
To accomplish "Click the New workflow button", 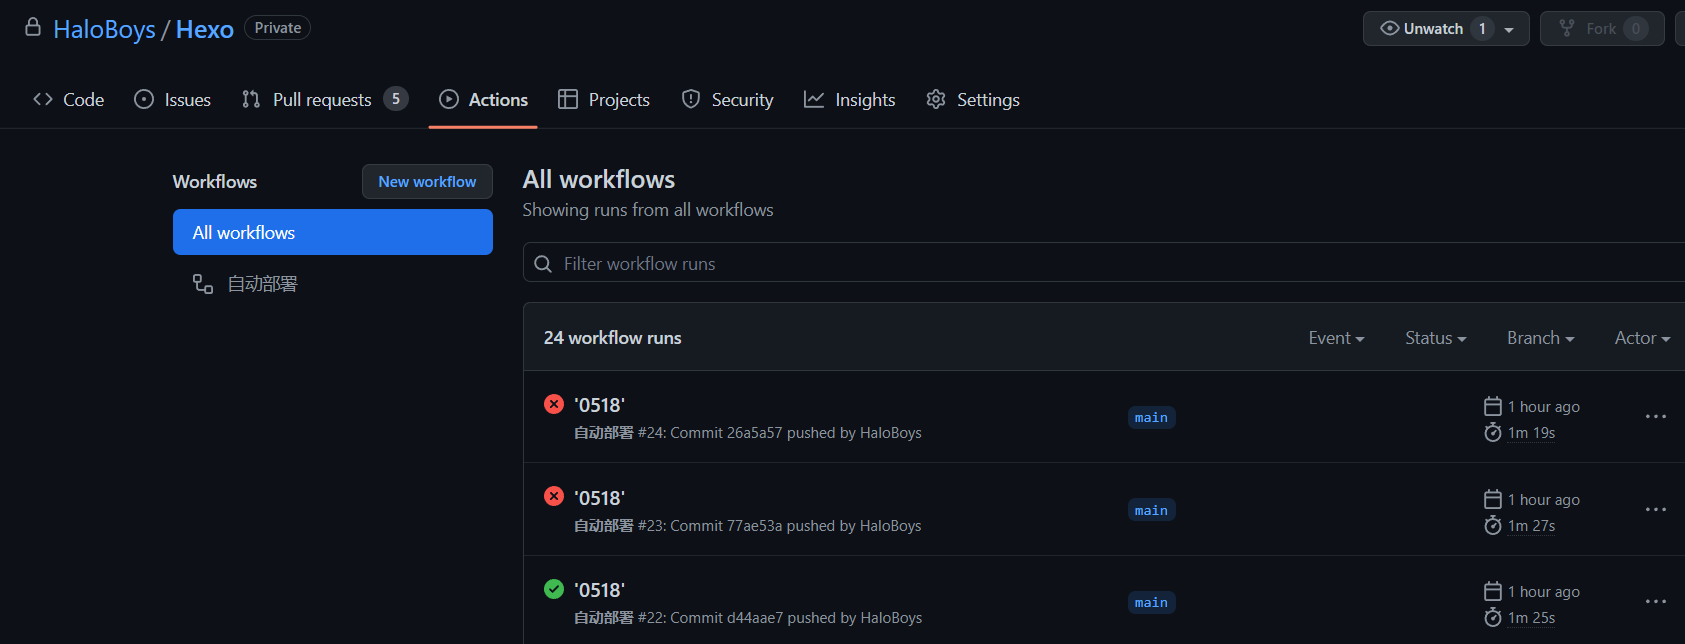I will pos(427,182).
